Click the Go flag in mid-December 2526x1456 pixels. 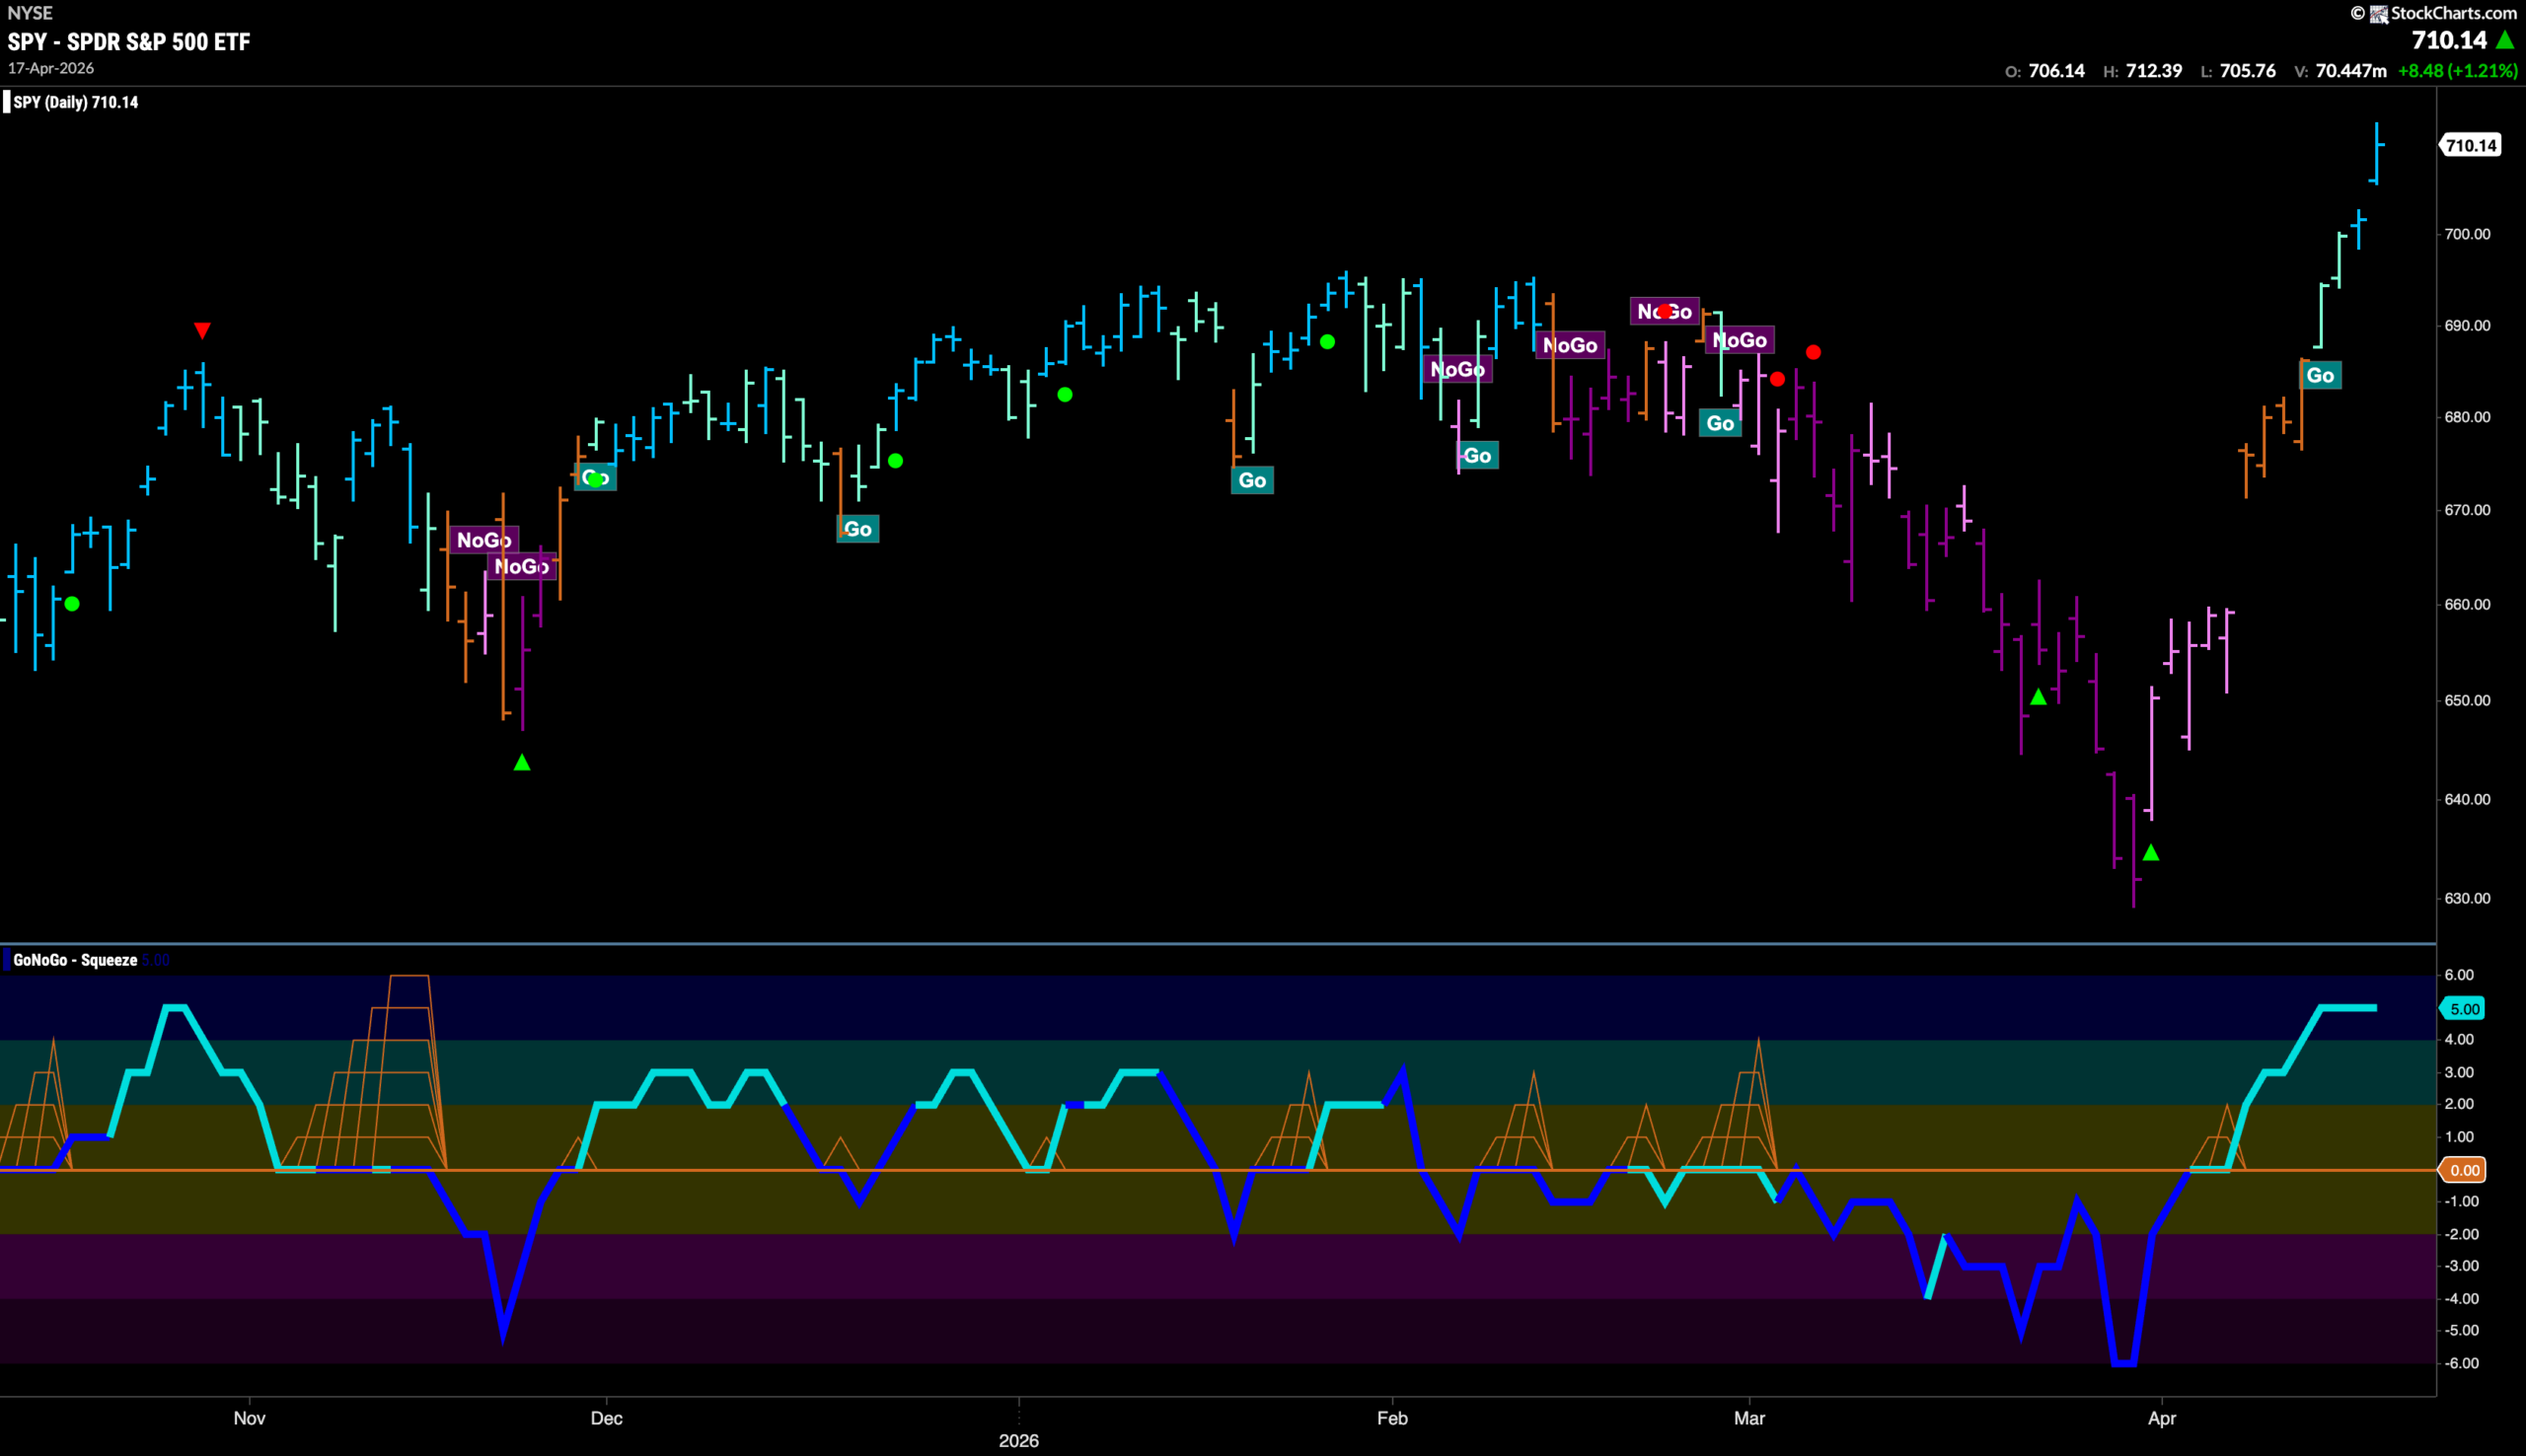click(857, 529)
